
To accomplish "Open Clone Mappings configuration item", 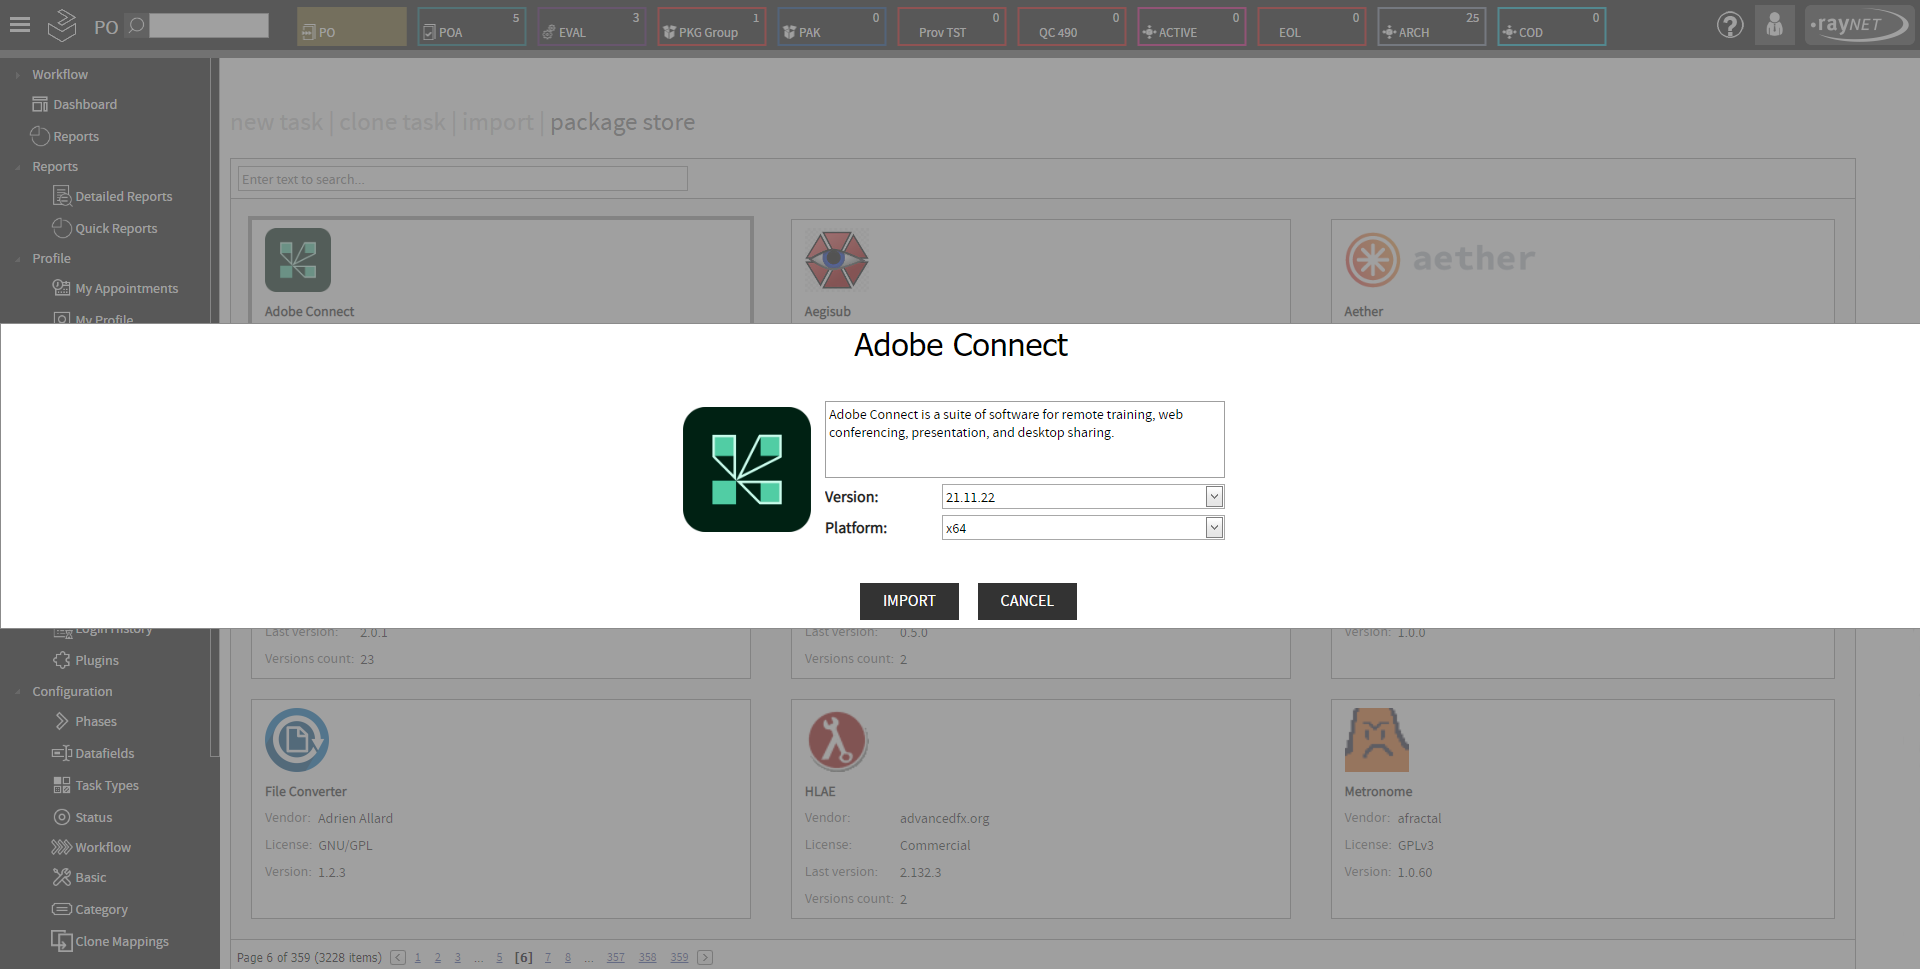I will pyautogui.click(x=121, y=941).
